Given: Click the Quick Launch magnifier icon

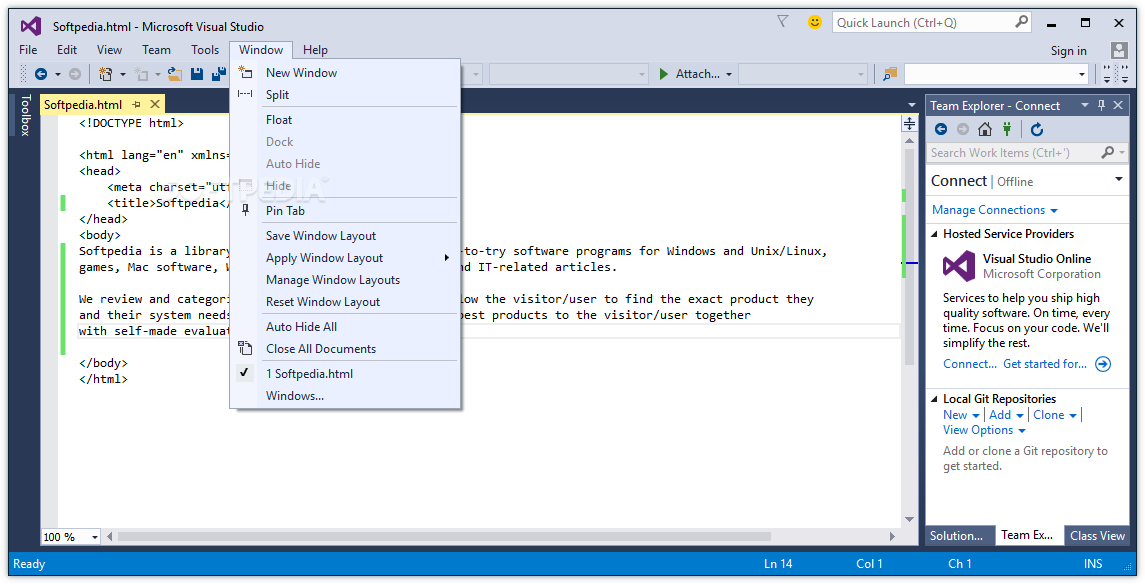Looking at the screenshot, I should click(1022, 22).
